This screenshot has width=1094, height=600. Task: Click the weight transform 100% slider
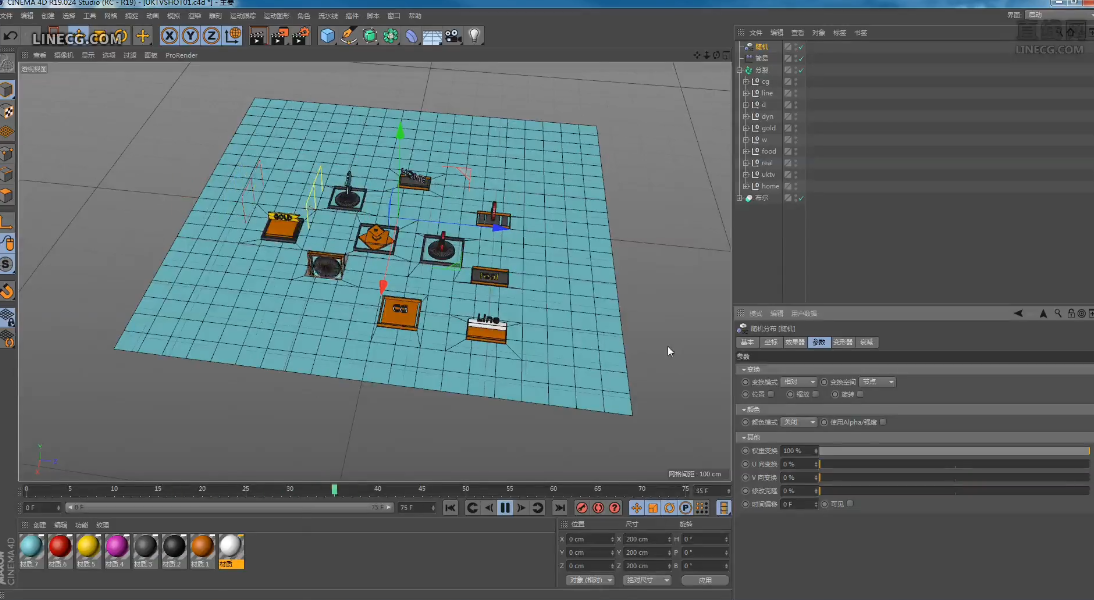pyautogui.click(x=954, y=451)
